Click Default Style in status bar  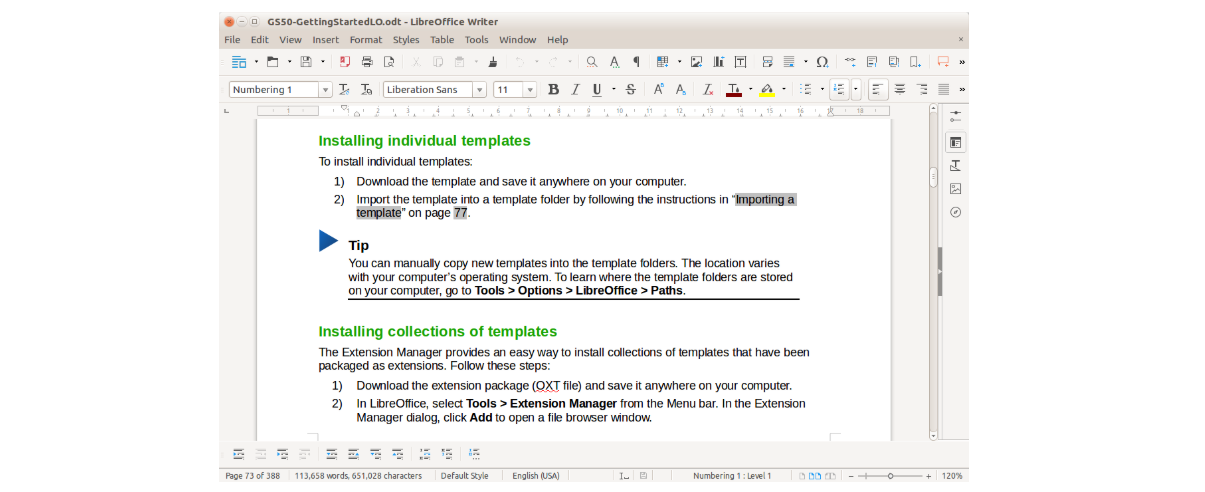464,476
